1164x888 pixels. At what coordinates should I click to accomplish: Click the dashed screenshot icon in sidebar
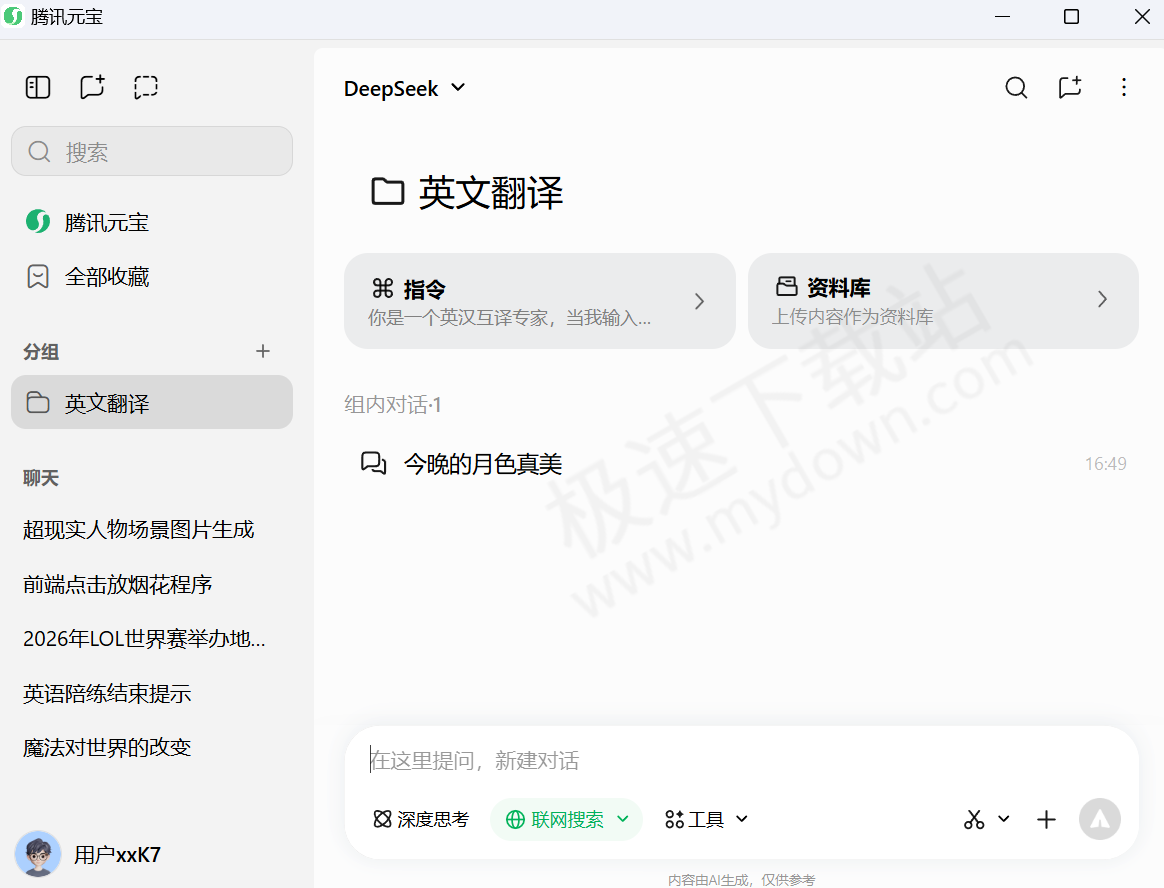146,88
